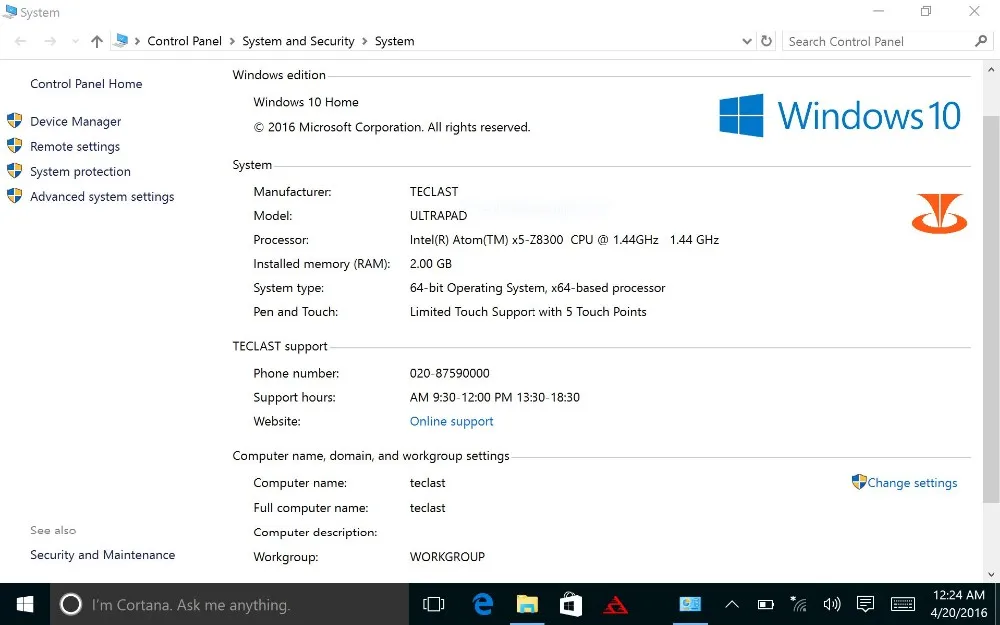Screen dimensions: 1000x625
Task: Refresh the System page
Action: (767, 41)
